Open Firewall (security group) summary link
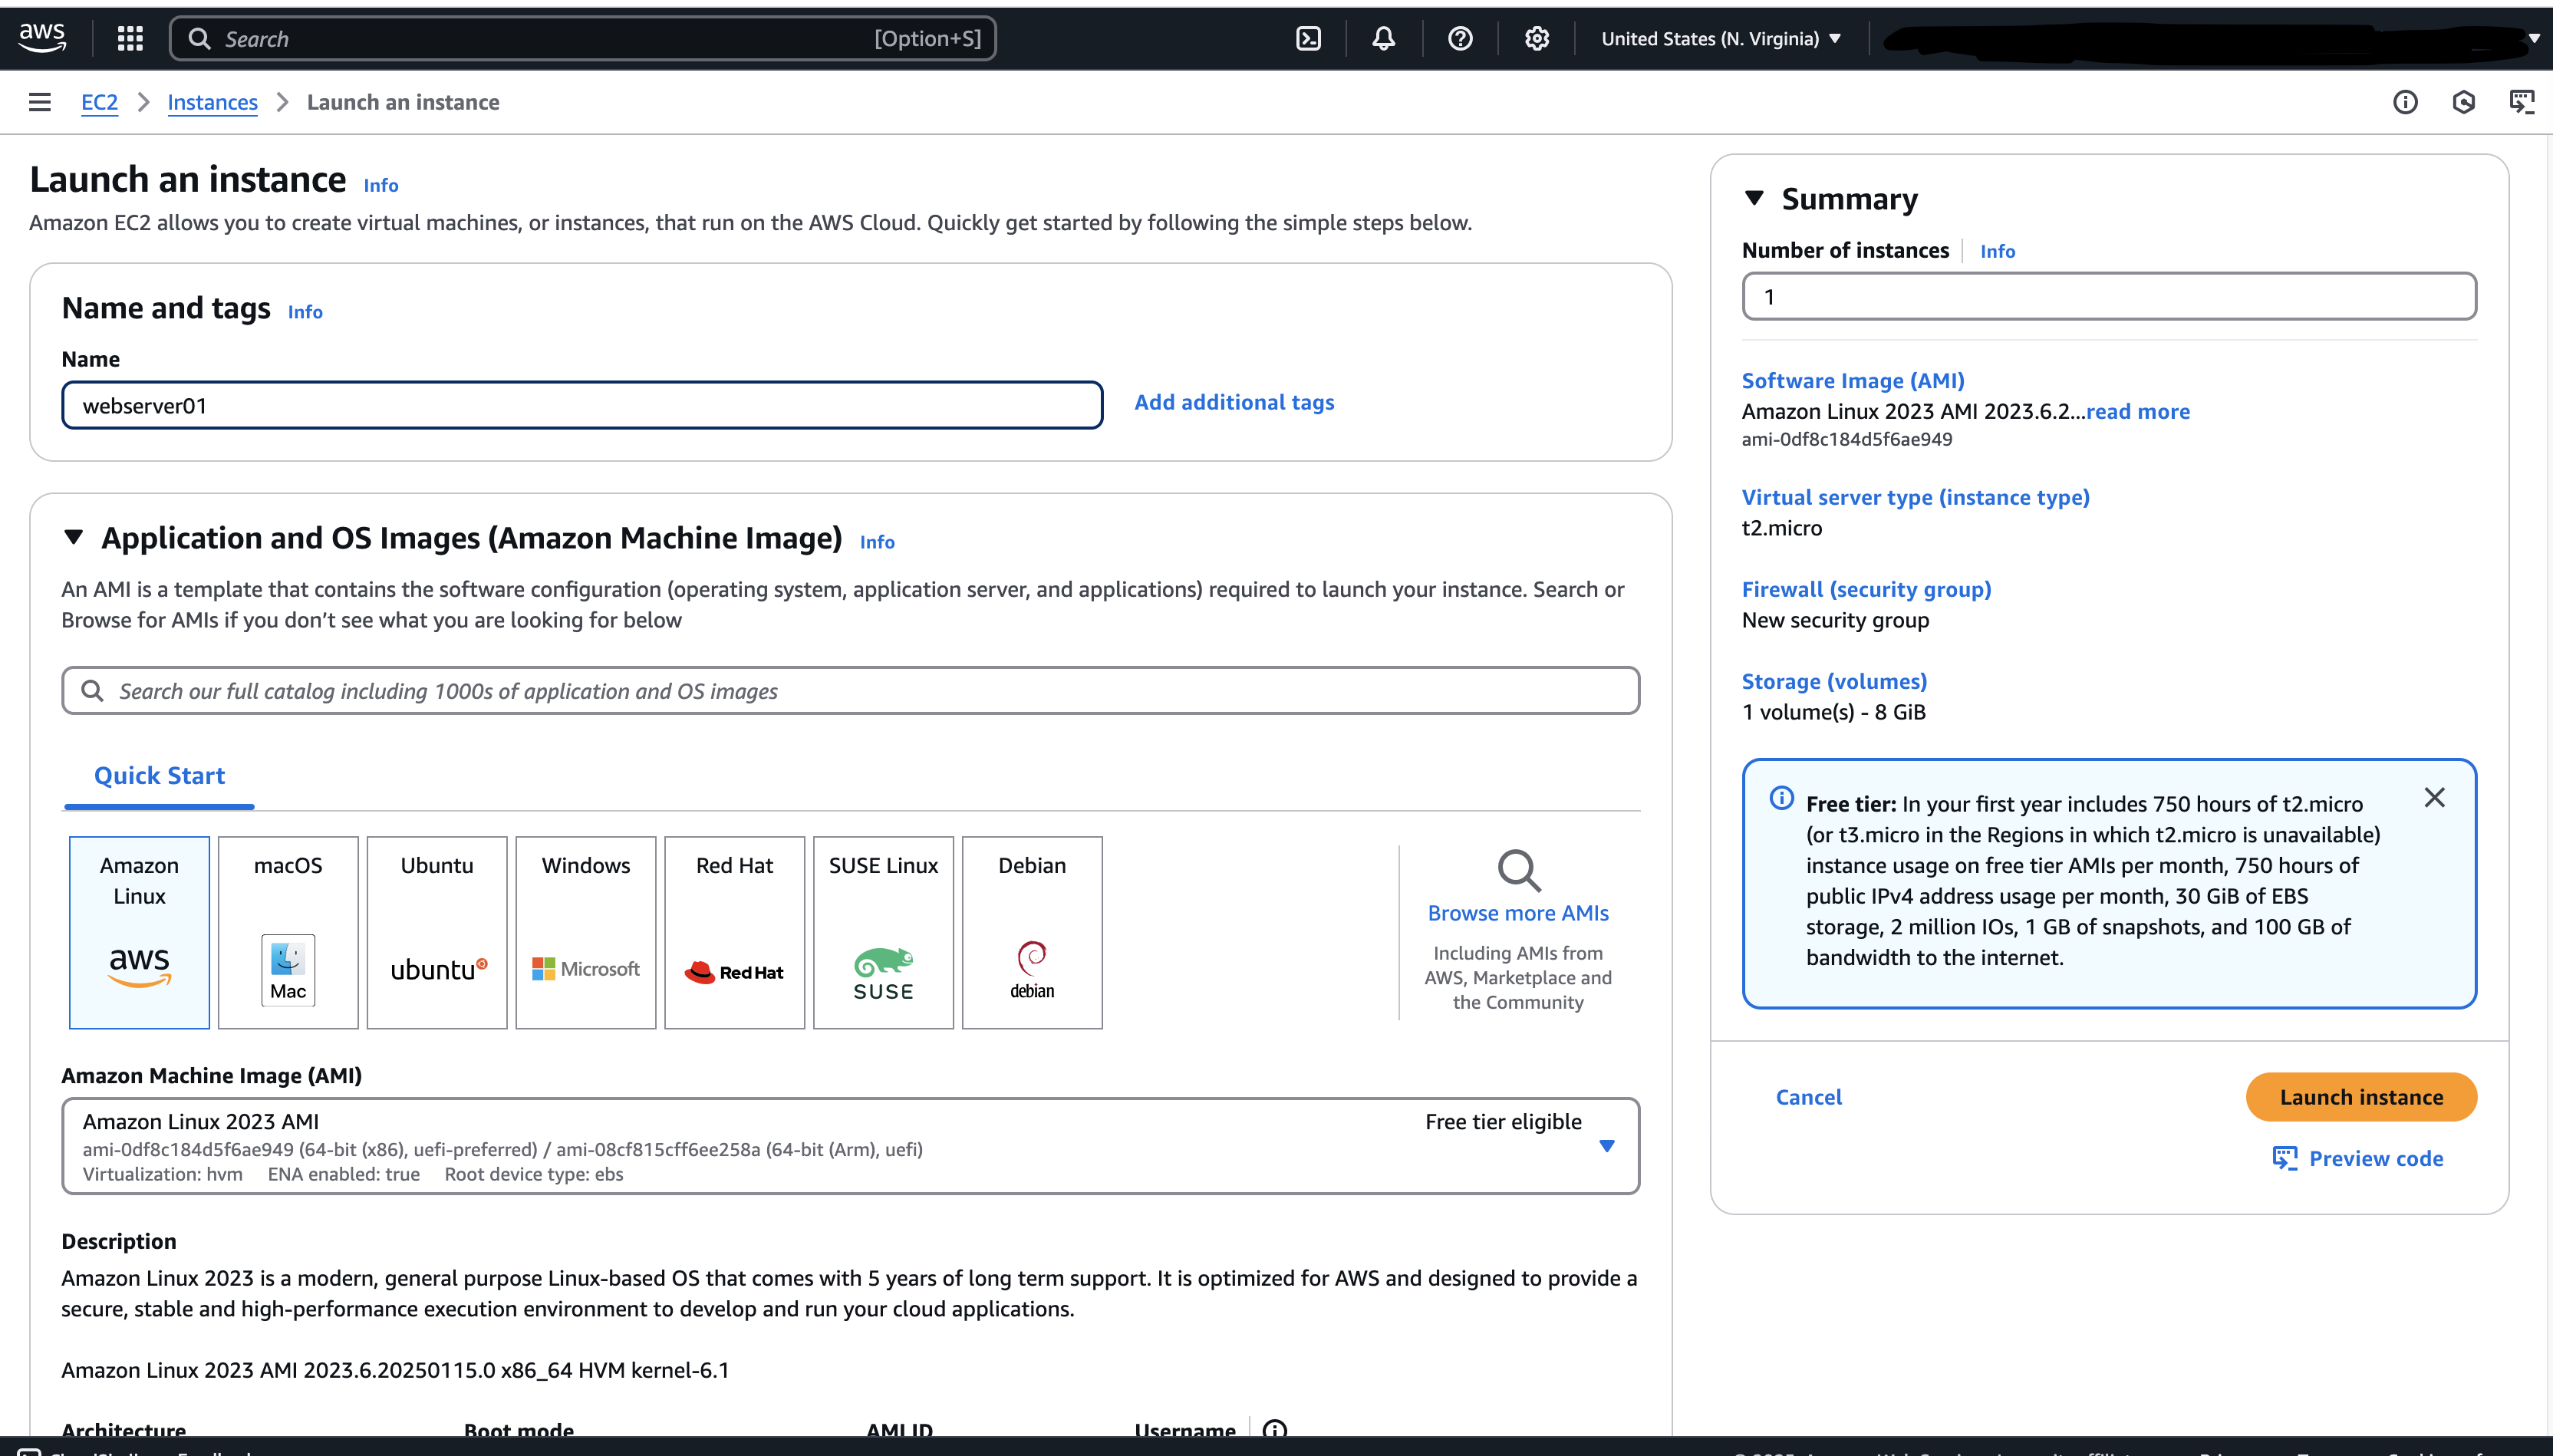Image resolution: width=2553 pixels, height=1456 pixels. [1866, 589]
